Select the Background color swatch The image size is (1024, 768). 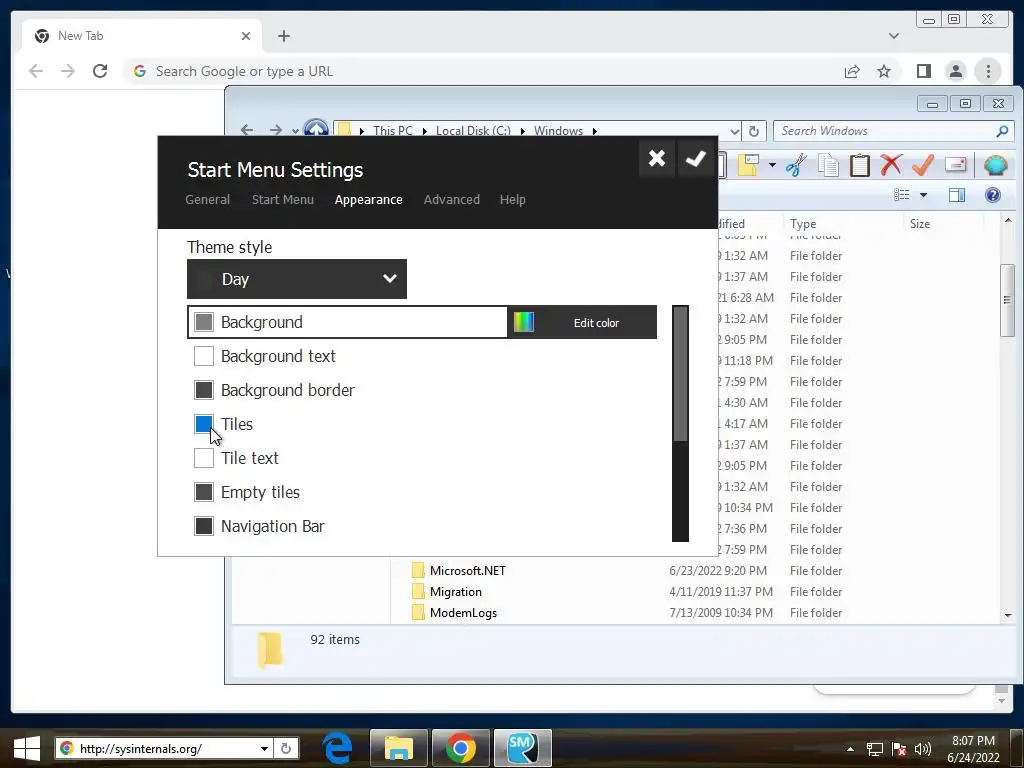coord(204,322)
